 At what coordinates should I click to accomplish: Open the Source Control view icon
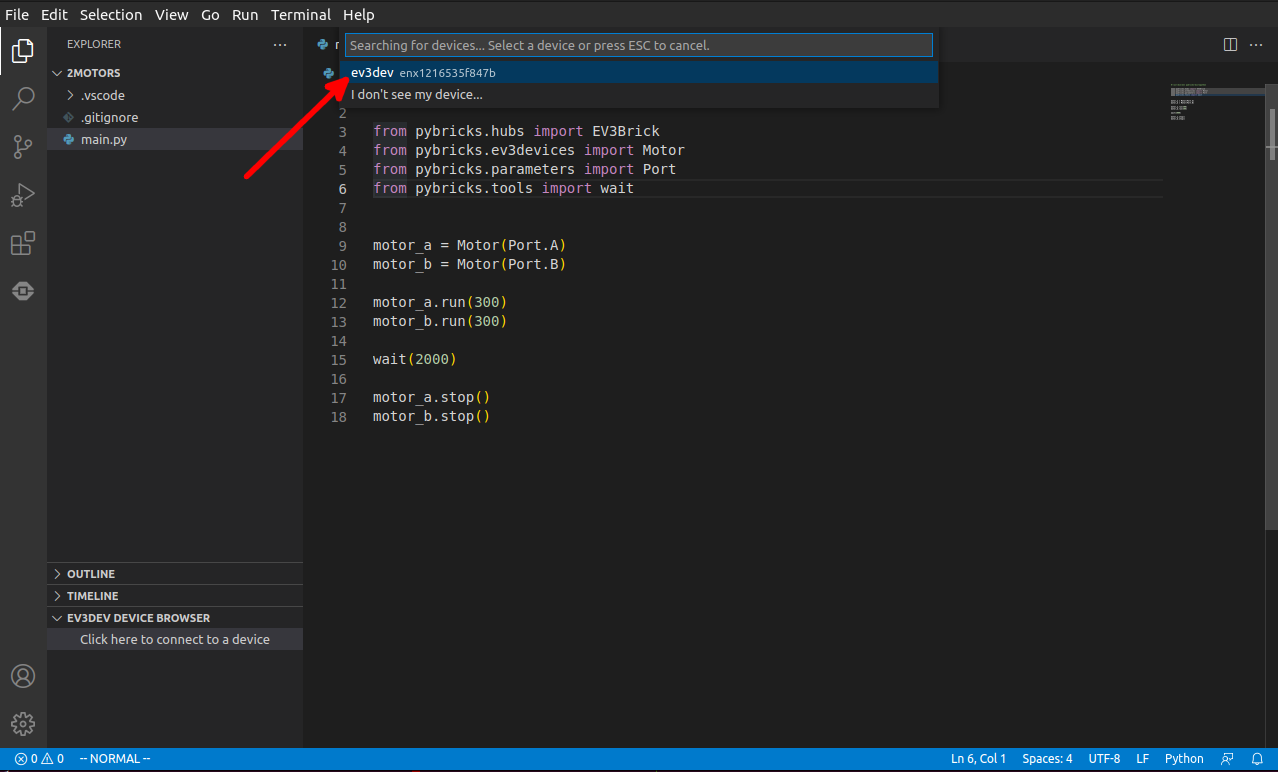(x=22, y=147)
